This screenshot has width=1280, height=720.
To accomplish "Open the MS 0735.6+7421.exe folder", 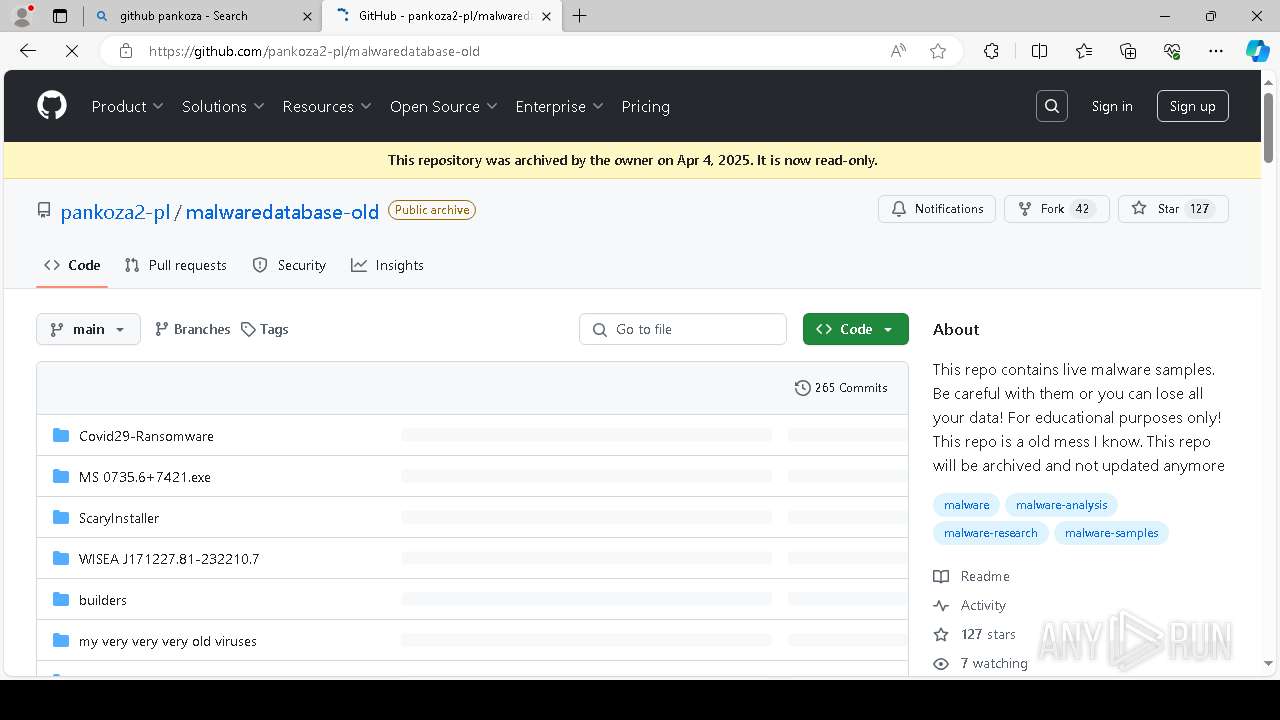I will pyautogui.click(x=145, y=477).
